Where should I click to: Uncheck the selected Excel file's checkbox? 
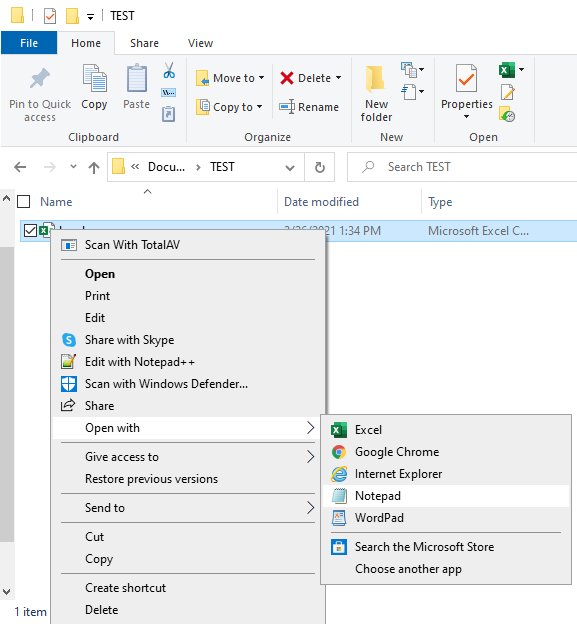(x=30, y=230)
